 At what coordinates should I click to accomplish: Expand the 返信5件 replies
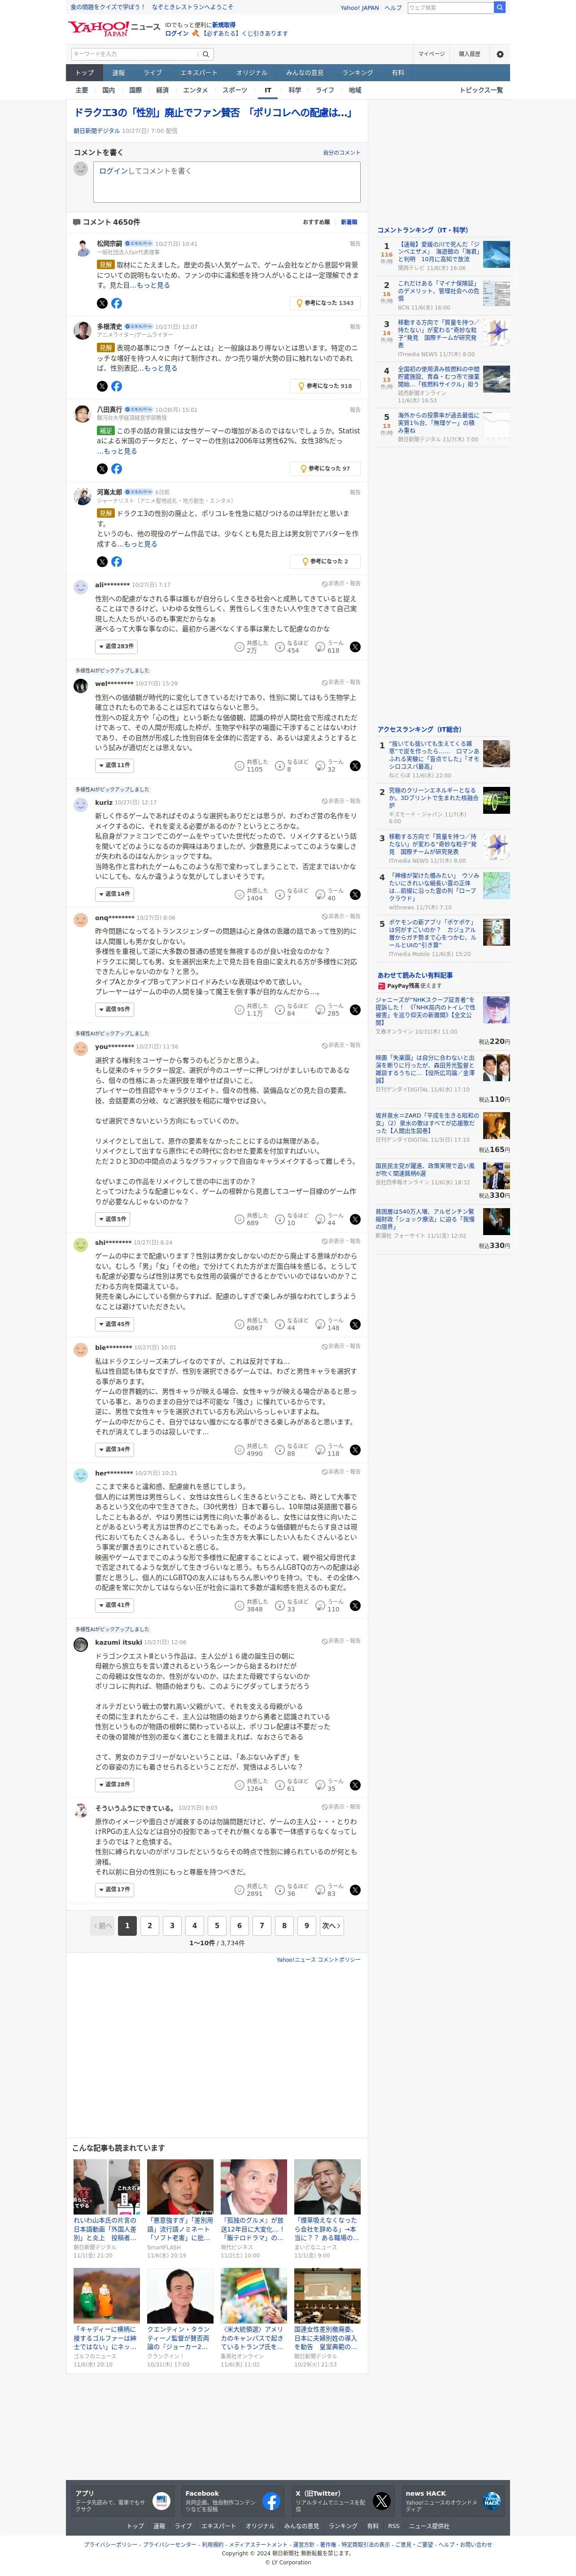coord(113,1219)
